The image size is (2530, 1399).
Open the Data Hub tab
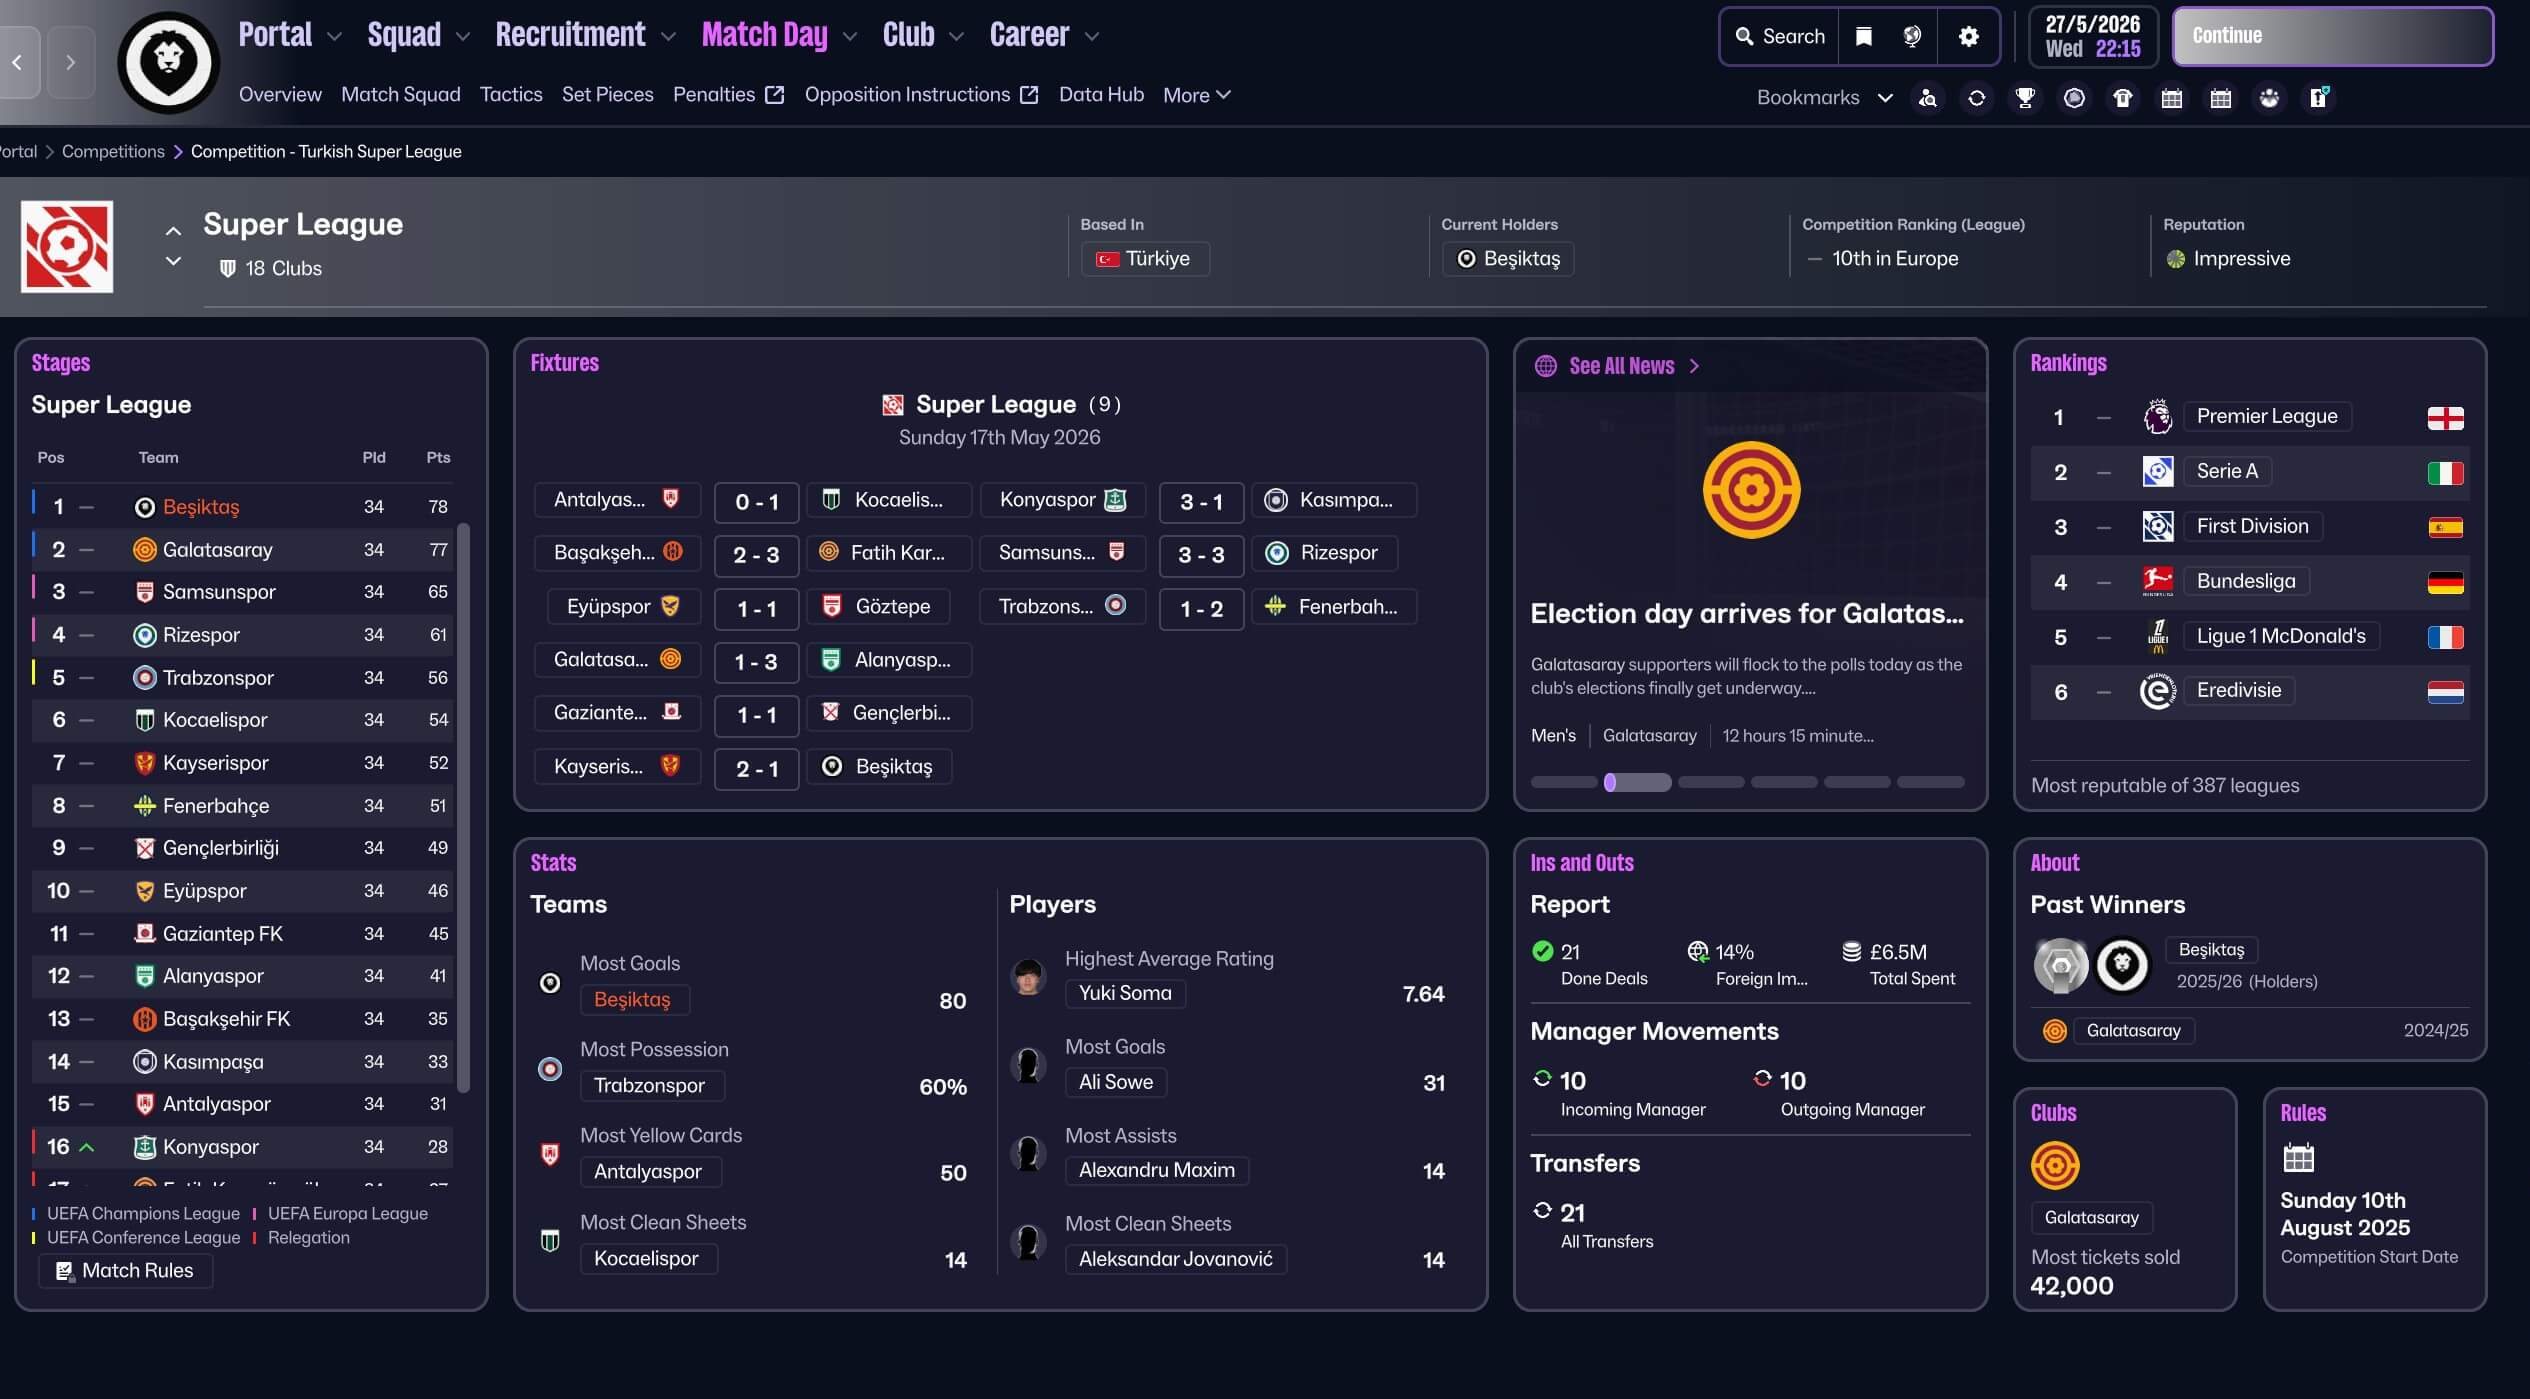(1100, 95)
